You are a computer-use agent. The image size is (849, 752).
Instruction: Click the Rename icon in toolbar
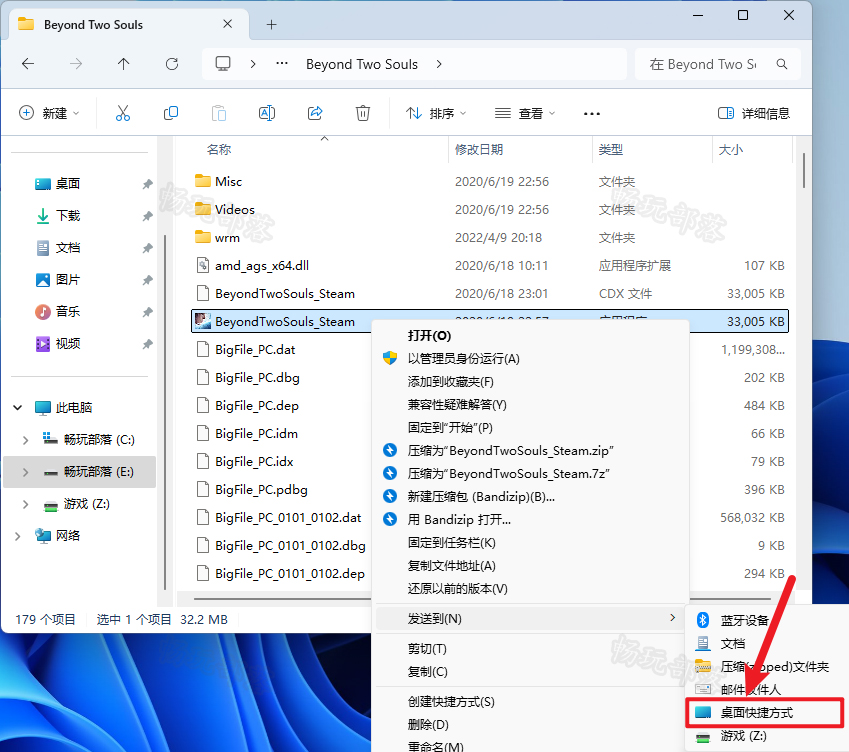(267, 113)
